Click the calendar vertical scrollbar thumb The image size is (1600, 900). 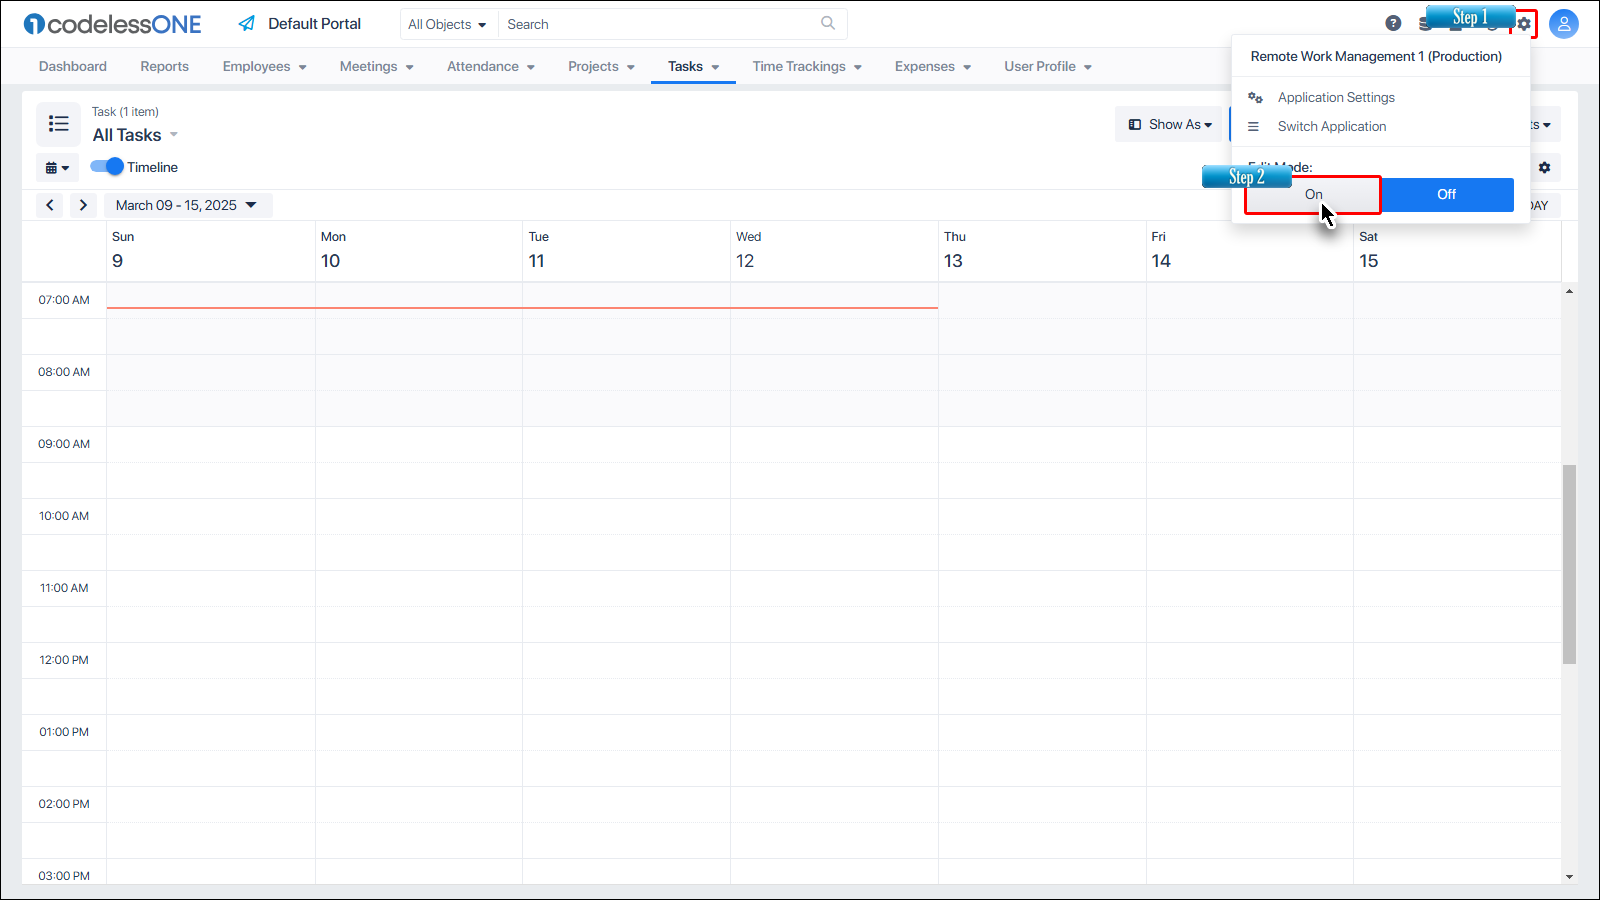point(1569,564)
